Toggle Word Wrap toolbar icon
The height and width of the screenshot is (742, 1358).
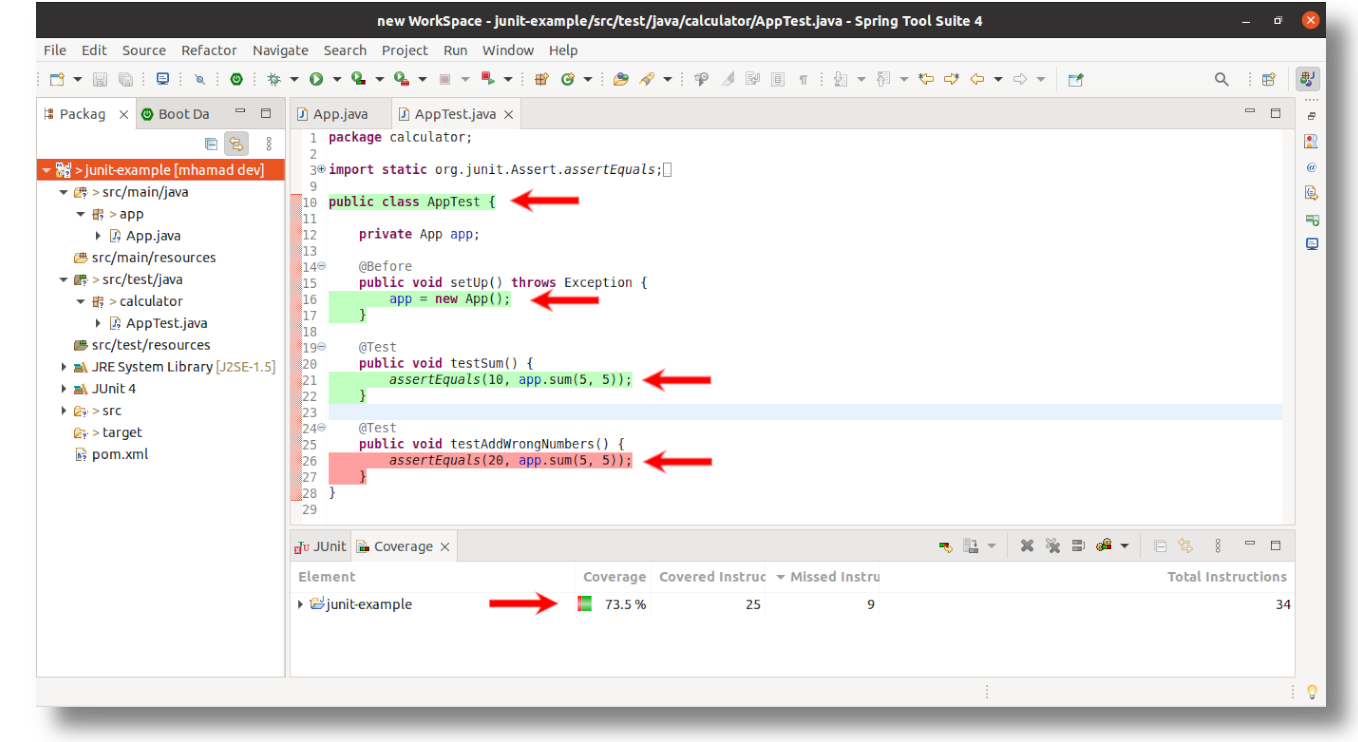point(753,79)
